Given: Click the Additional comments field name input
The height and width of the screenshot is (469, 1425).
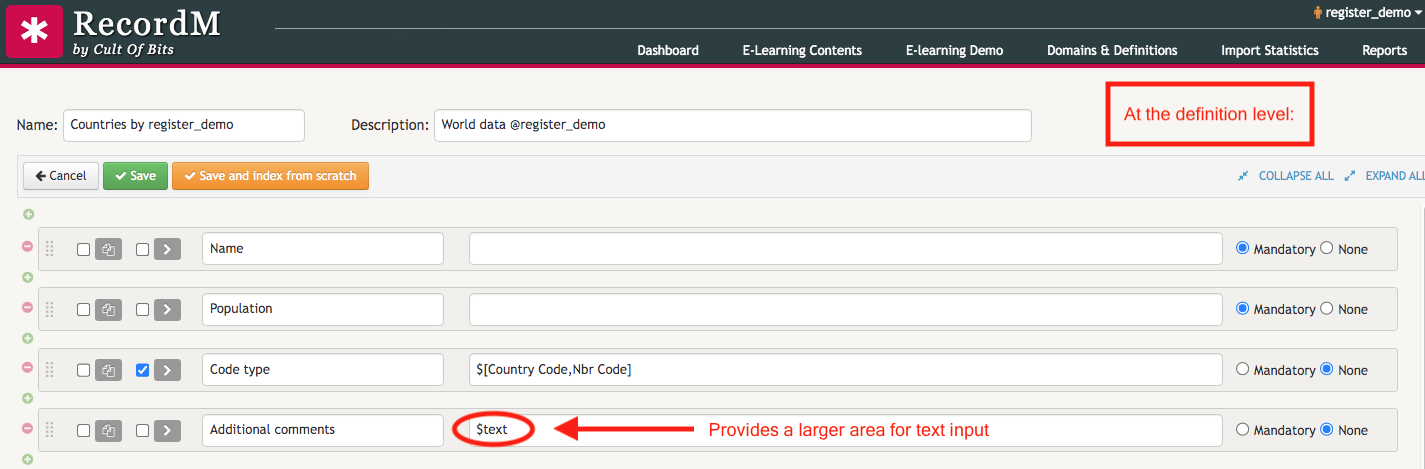Looking at the screenshot, I should click(323, 430).
